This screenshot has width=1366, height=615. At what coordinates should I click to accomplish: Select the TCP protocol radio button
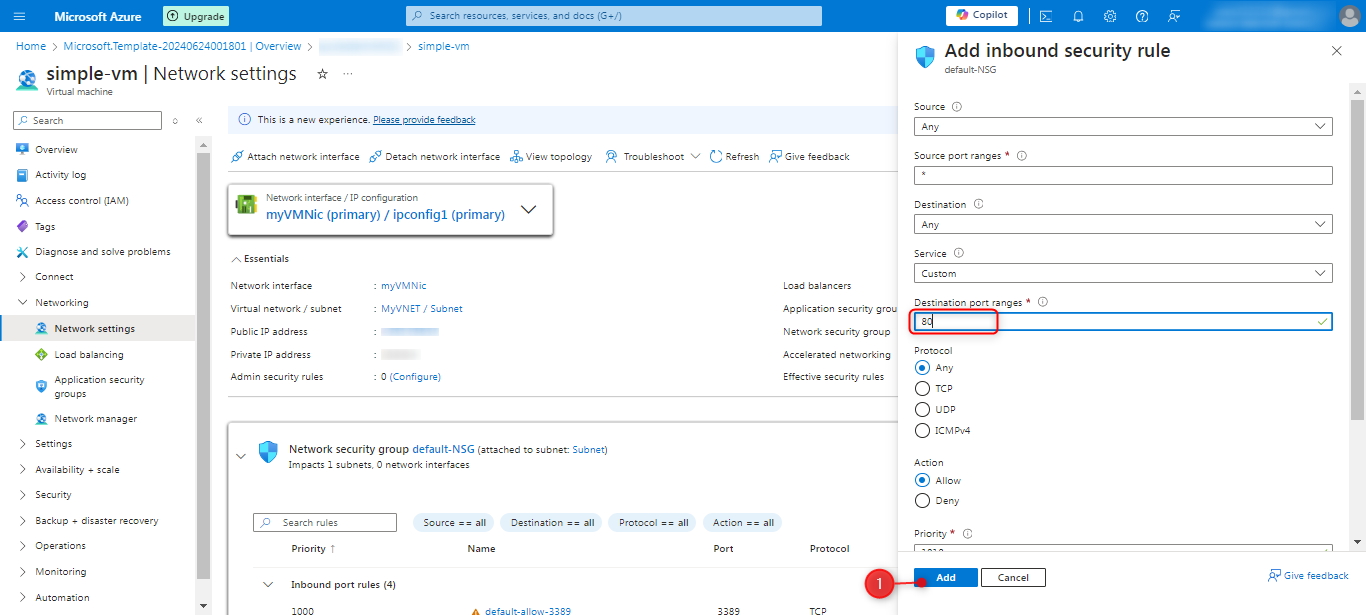click(922, 389)
